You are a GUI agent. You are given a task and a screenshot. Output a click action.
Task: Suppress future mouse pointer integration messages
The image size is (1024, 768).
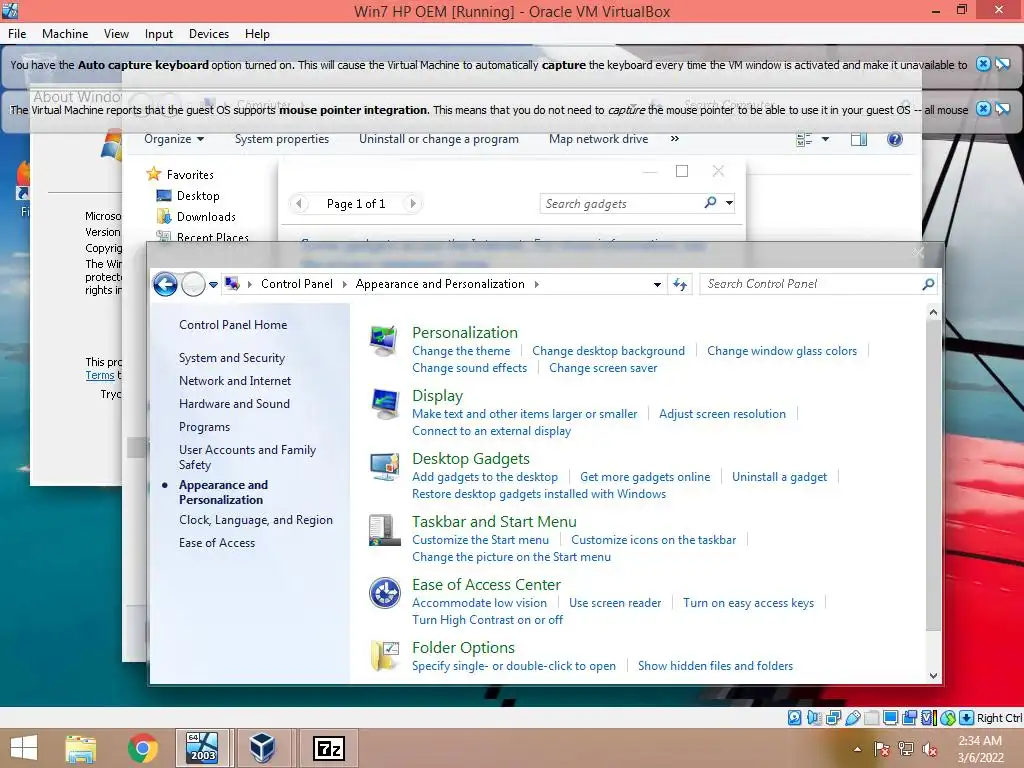(x=1002, y=109)
